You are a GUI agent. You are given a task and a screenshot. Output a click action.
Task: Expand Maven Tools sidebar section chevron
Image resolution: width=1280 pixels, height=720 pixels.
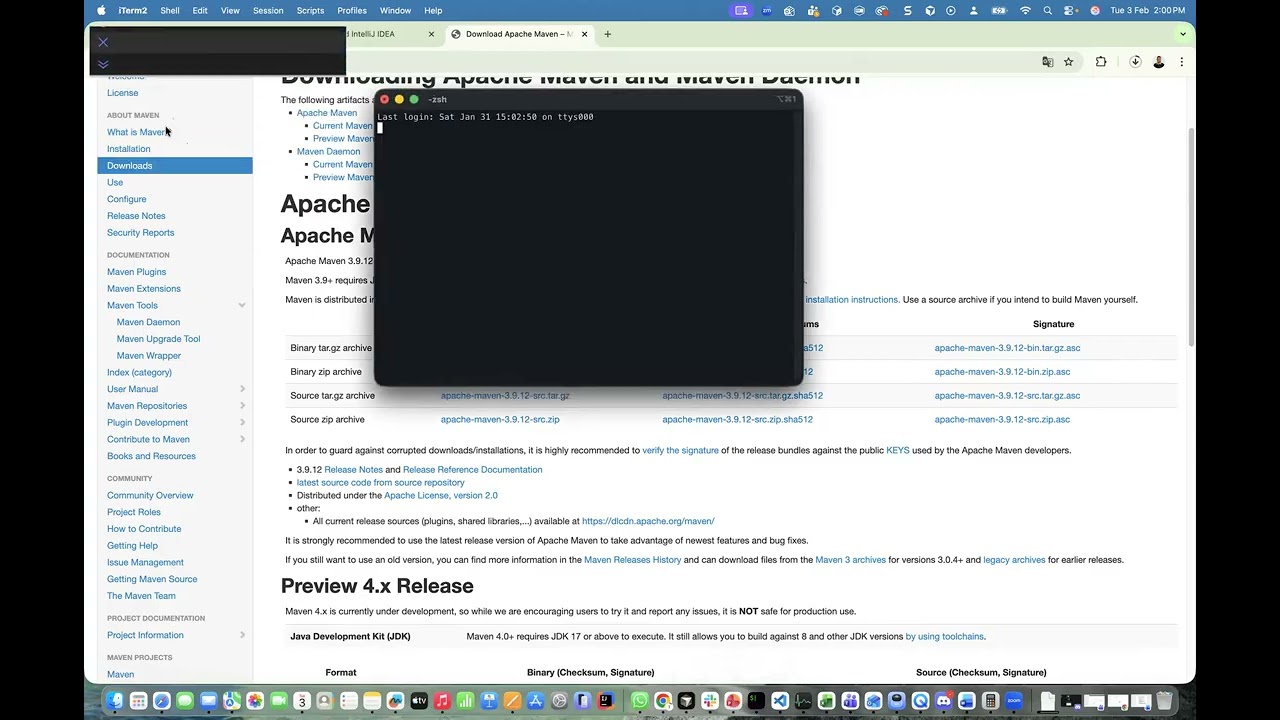tap(242, 305)
